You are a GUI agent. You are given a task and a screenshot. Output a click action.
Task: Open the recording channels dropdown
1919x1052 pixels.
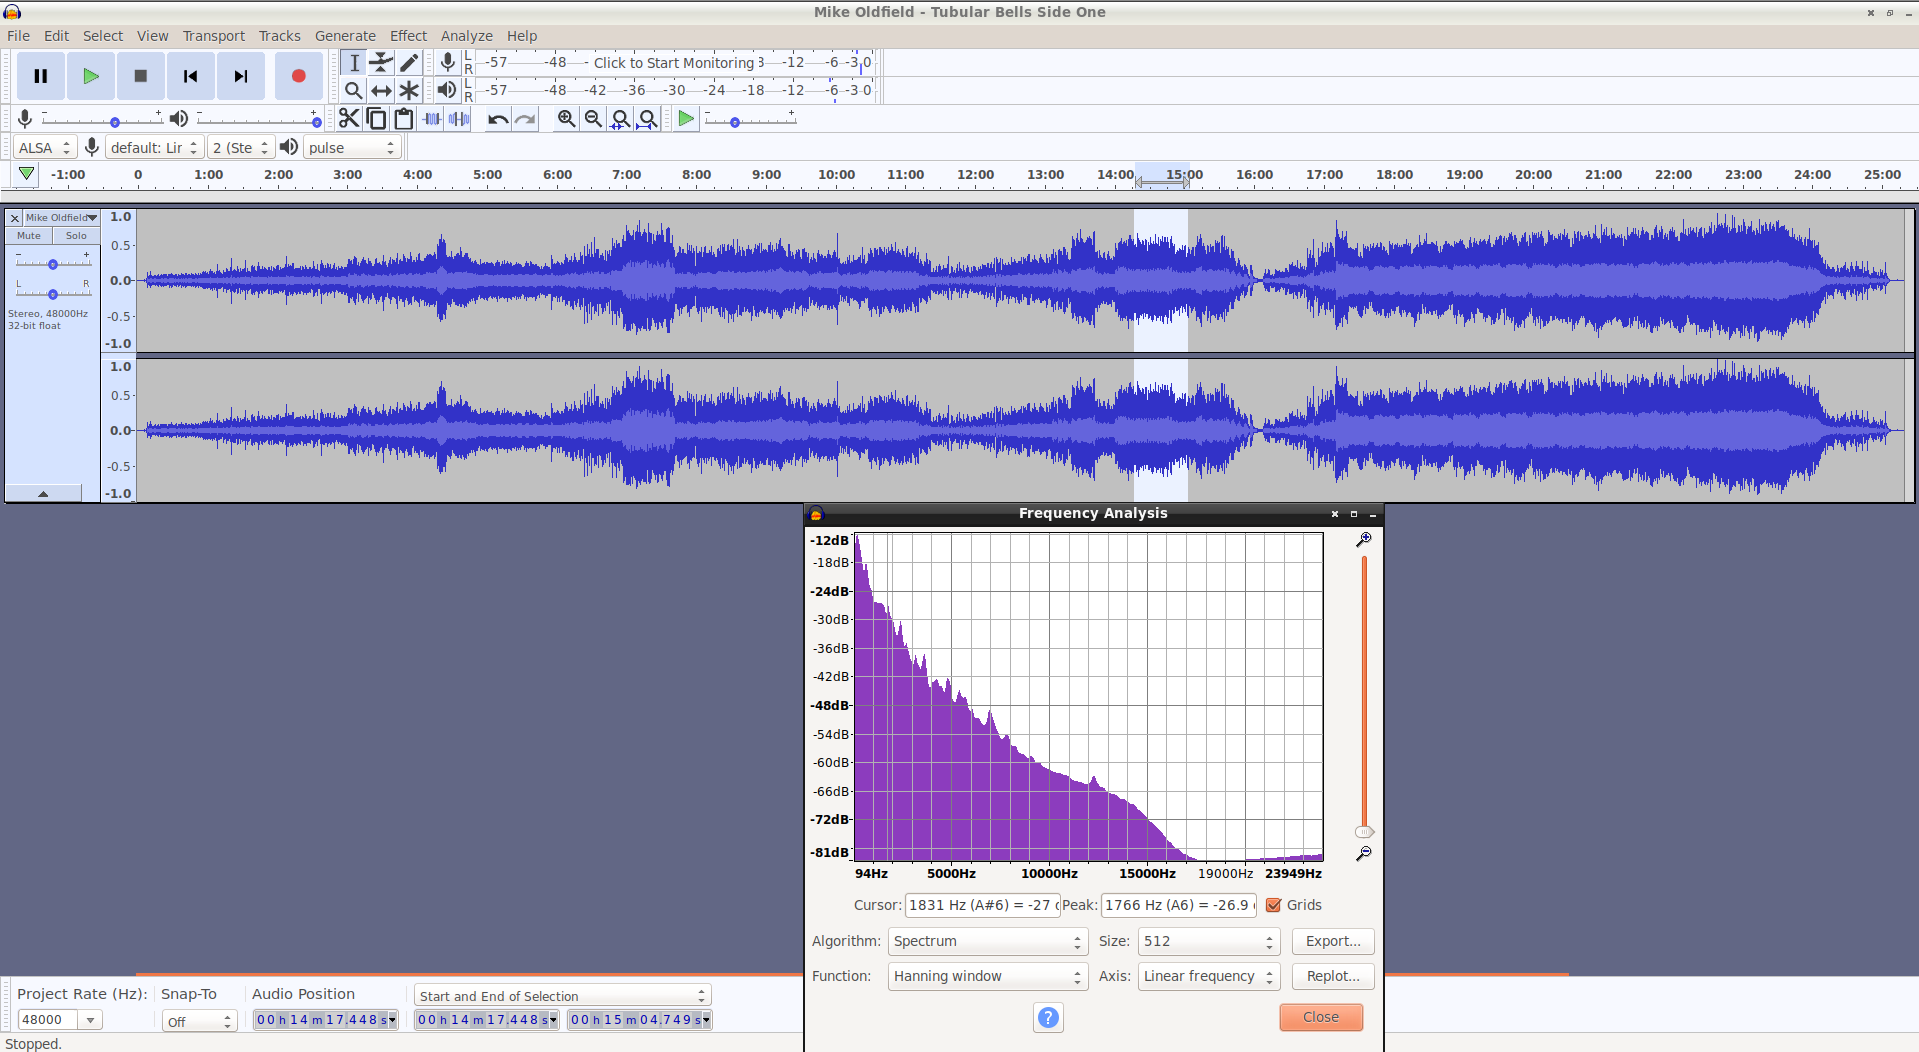pos(241,147)
